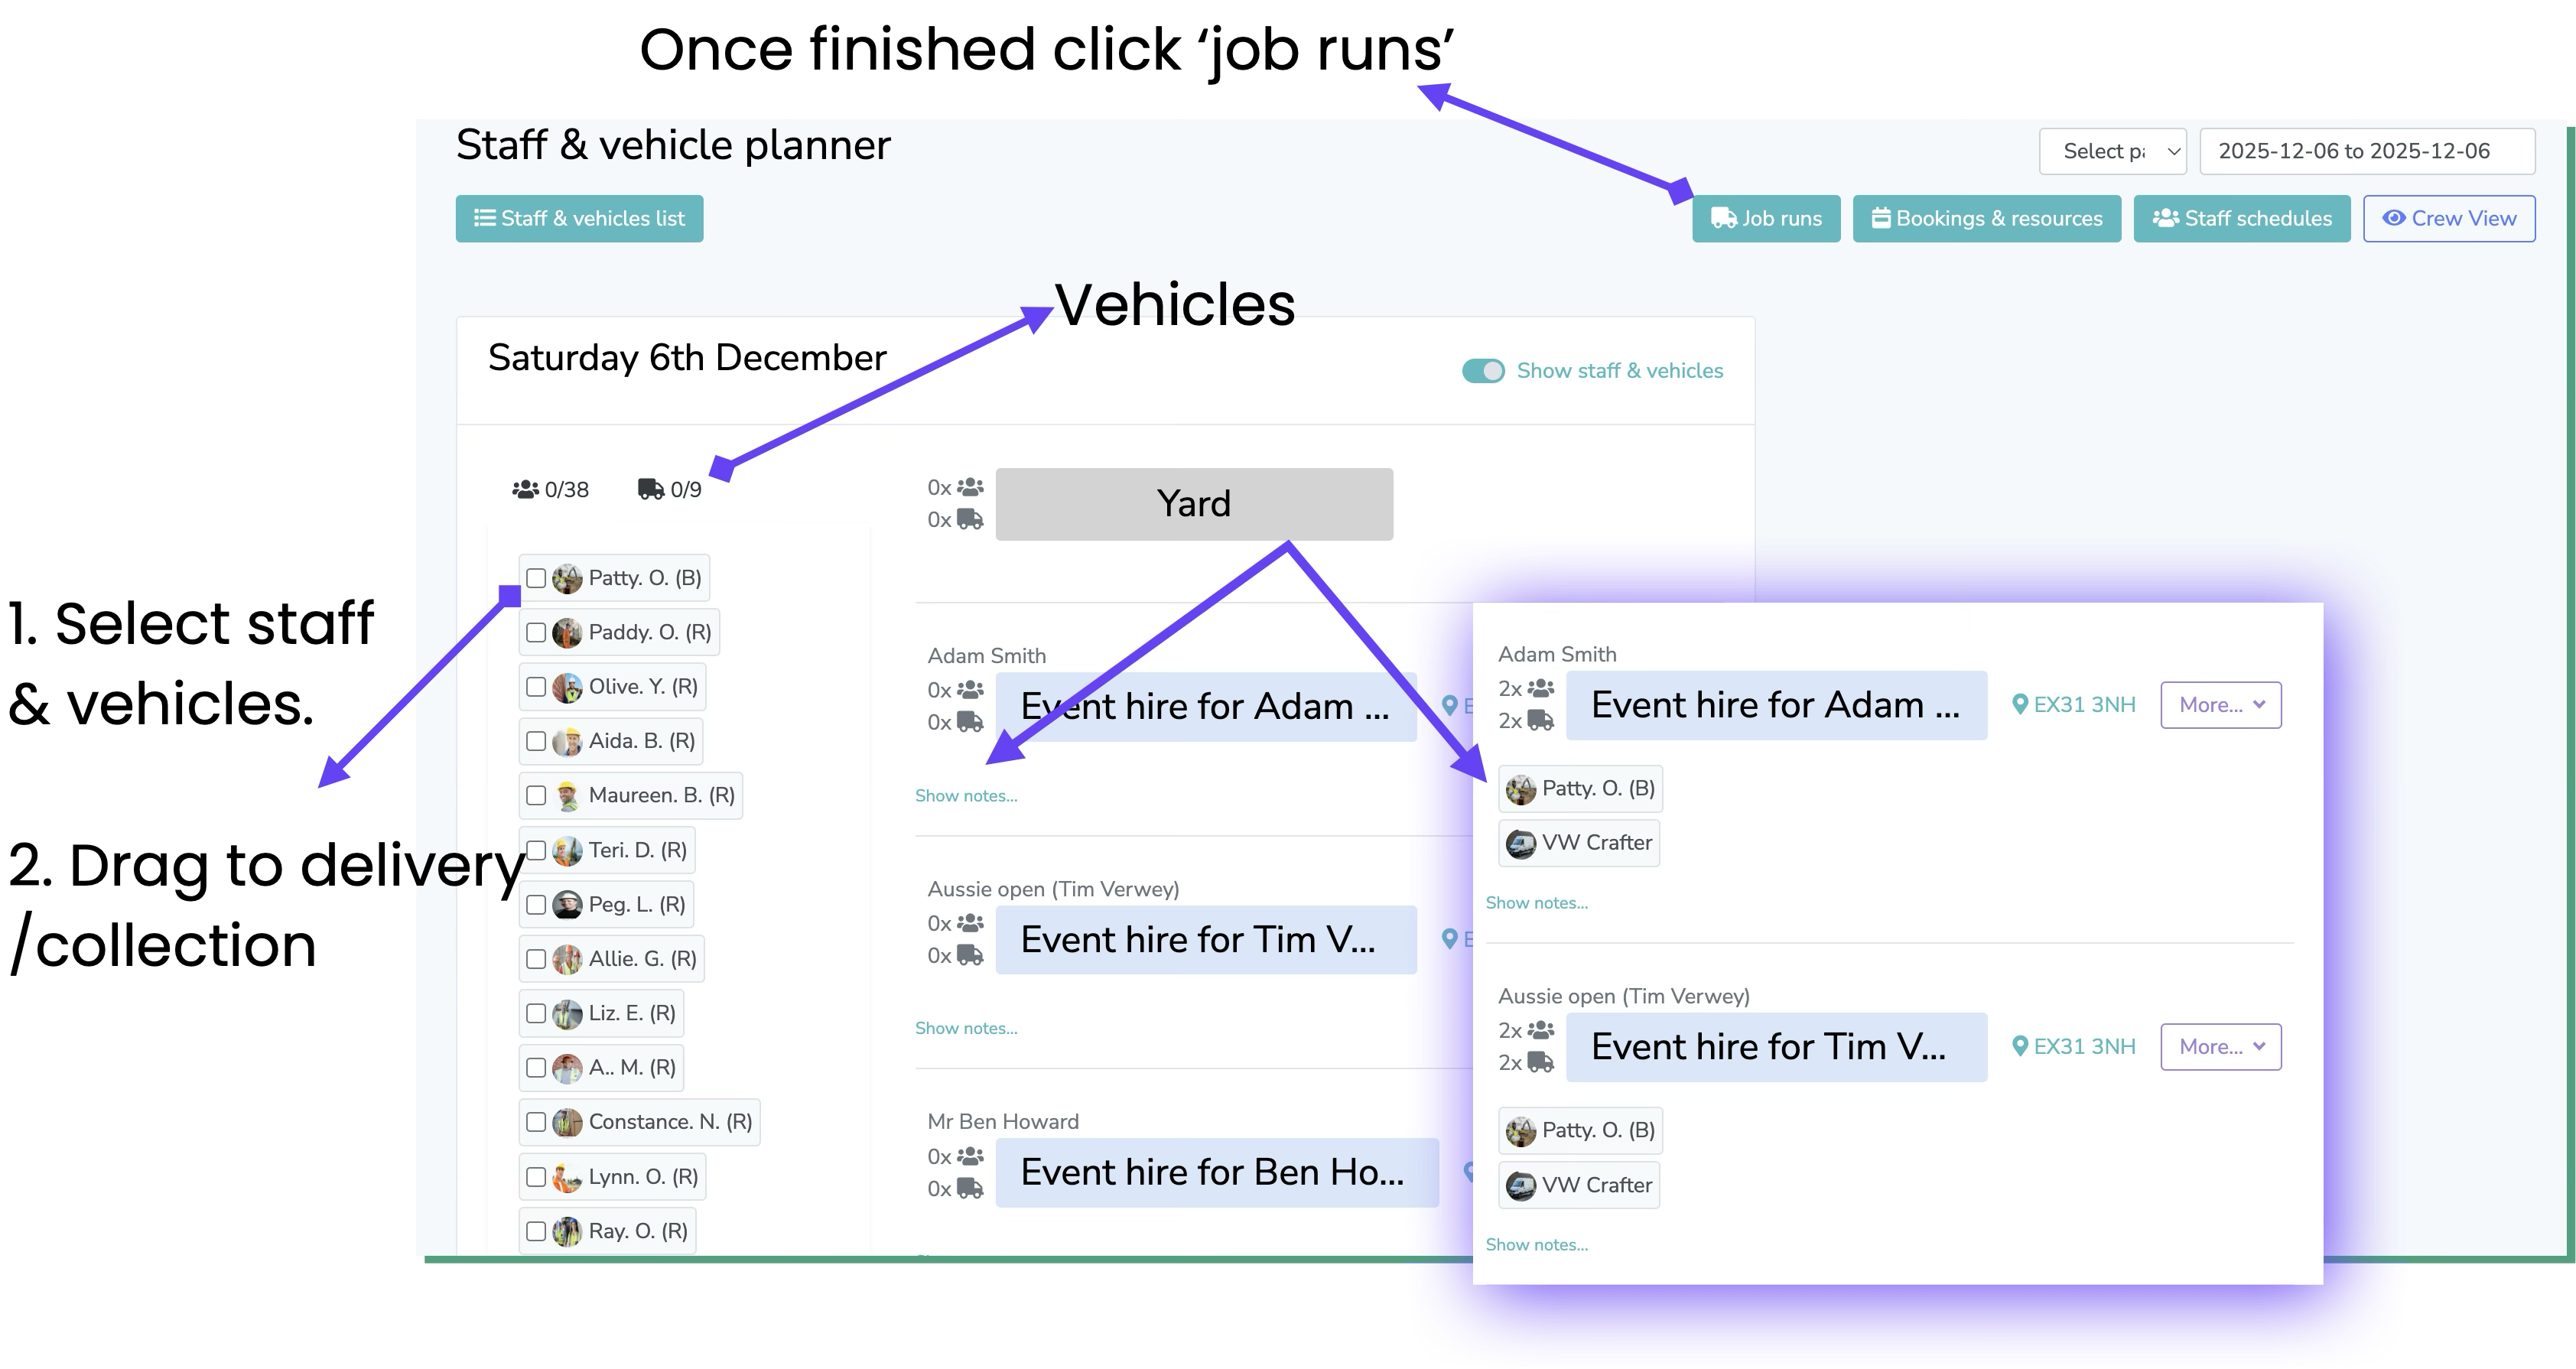
Task: Click the Yard vehicle count truck icon
Action: click(x=970, y=519)
